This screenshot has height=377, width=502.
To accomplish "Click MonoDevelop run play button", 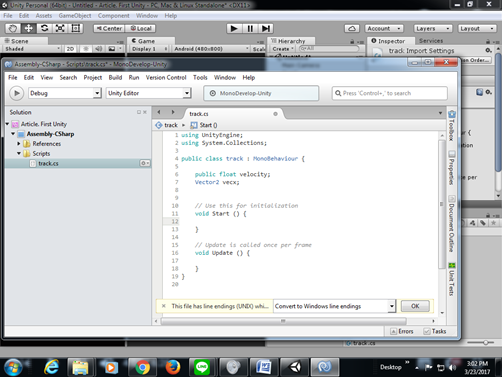I will [16, 93].
